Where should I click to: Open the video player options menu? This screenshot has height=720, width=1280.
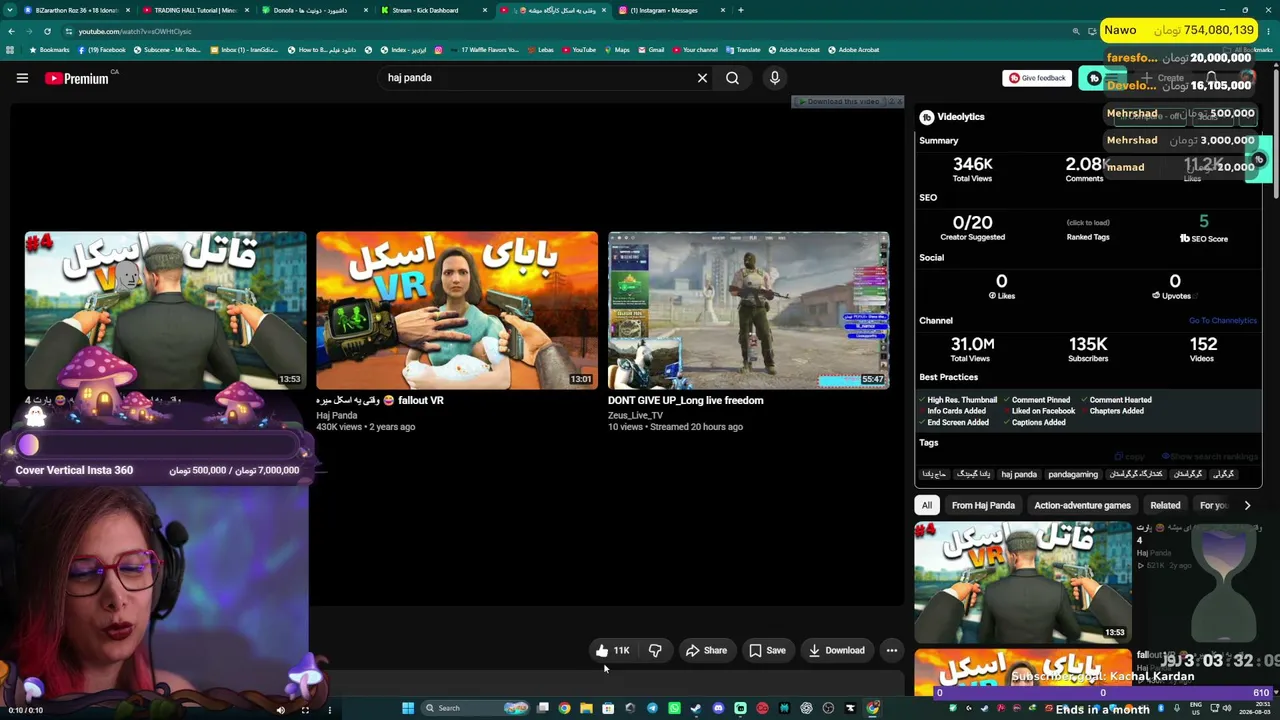pos(329,710)
